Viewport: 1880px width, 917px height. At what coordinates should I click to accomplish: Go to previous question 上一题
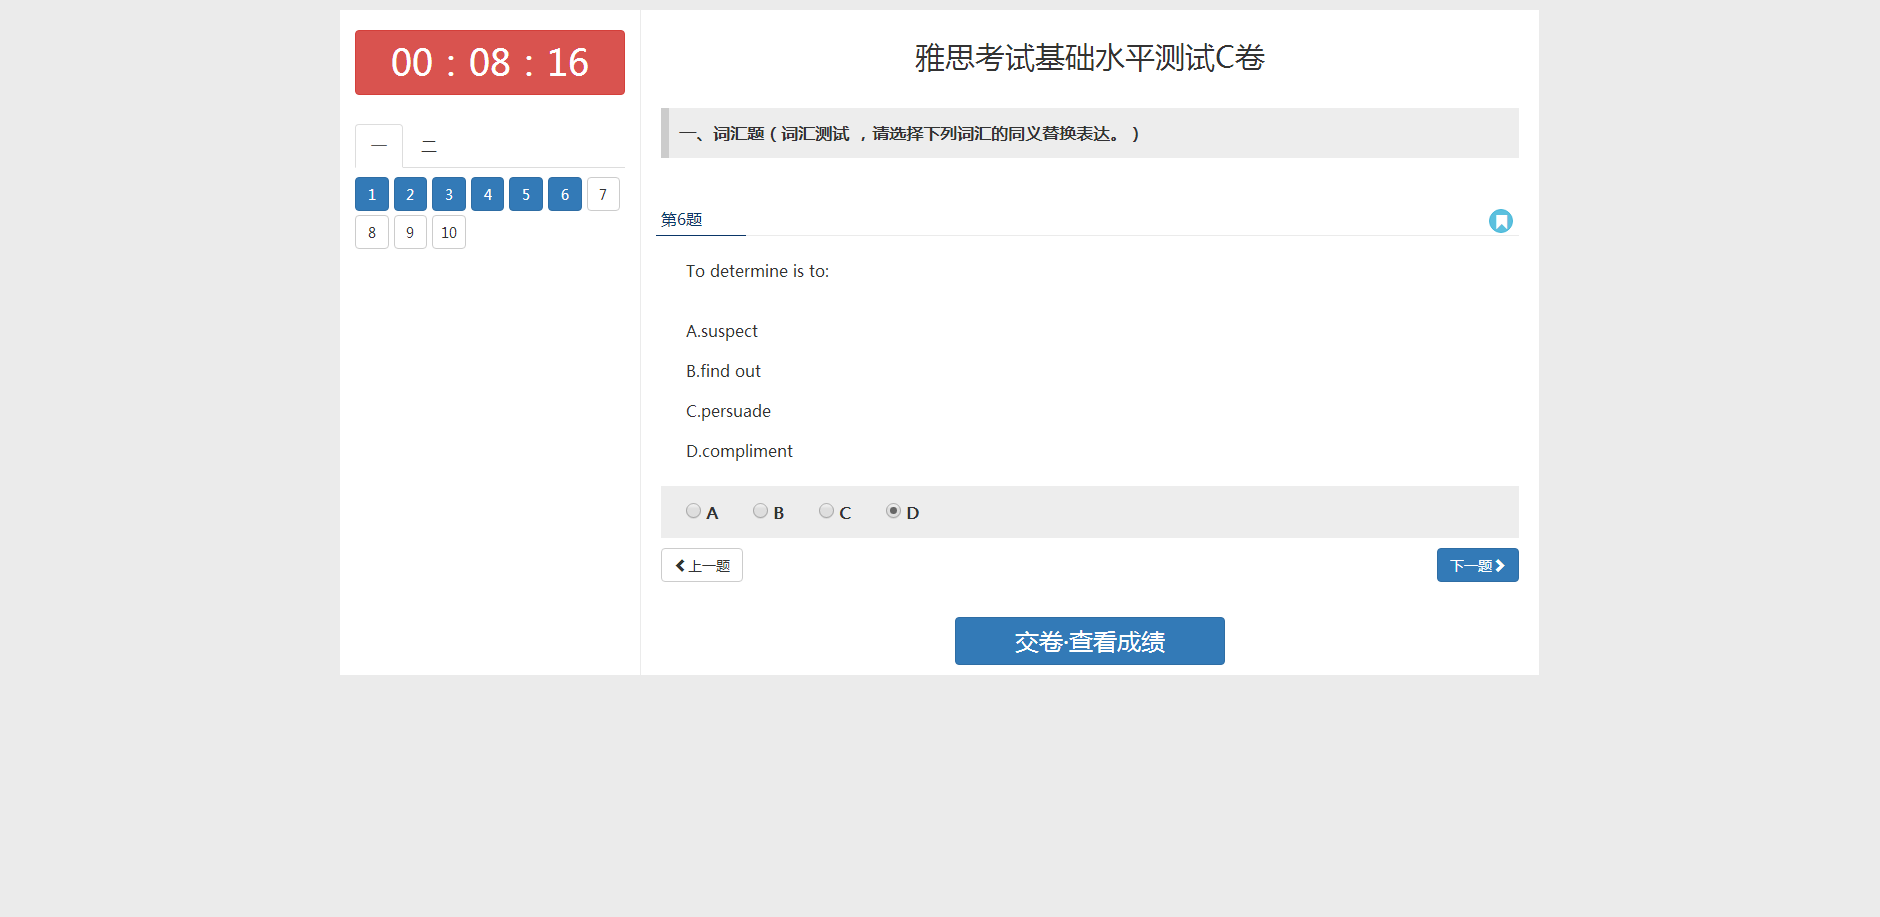click(702, 565)
